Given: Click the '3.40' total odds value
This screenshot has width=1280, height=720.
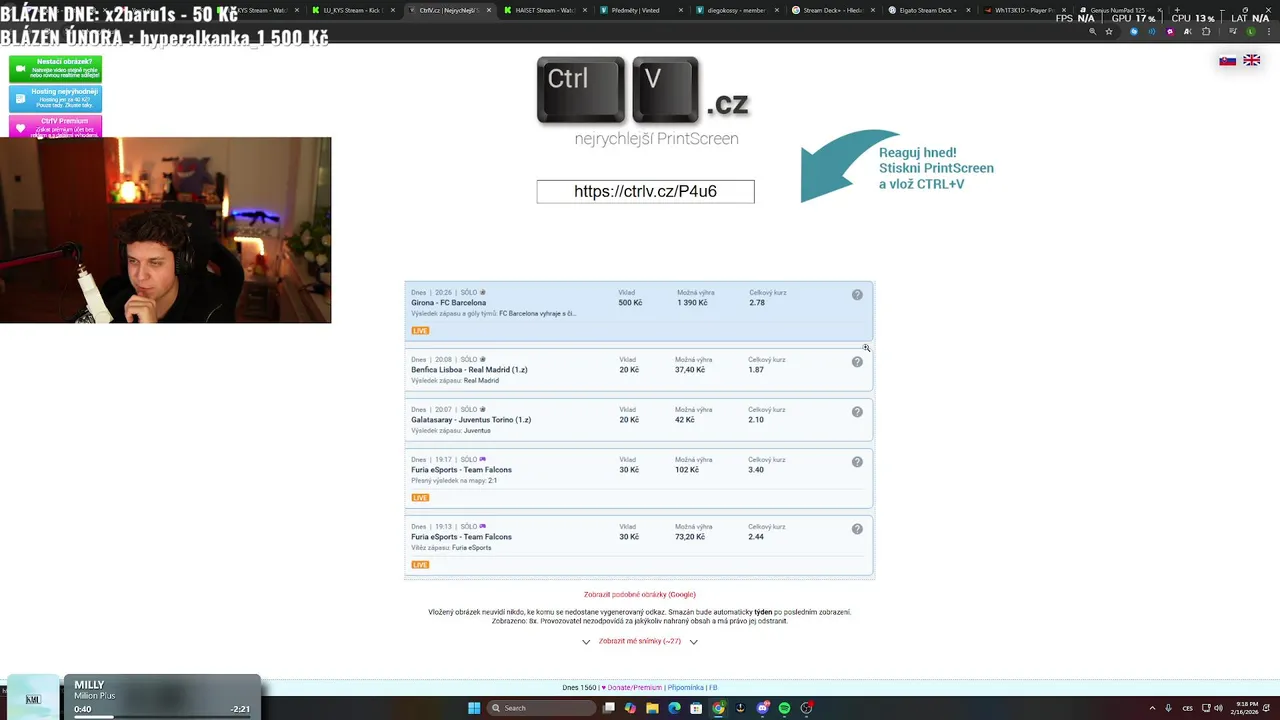Looking at the screenshot, I should pyautogui.click(x=756, y=470).
